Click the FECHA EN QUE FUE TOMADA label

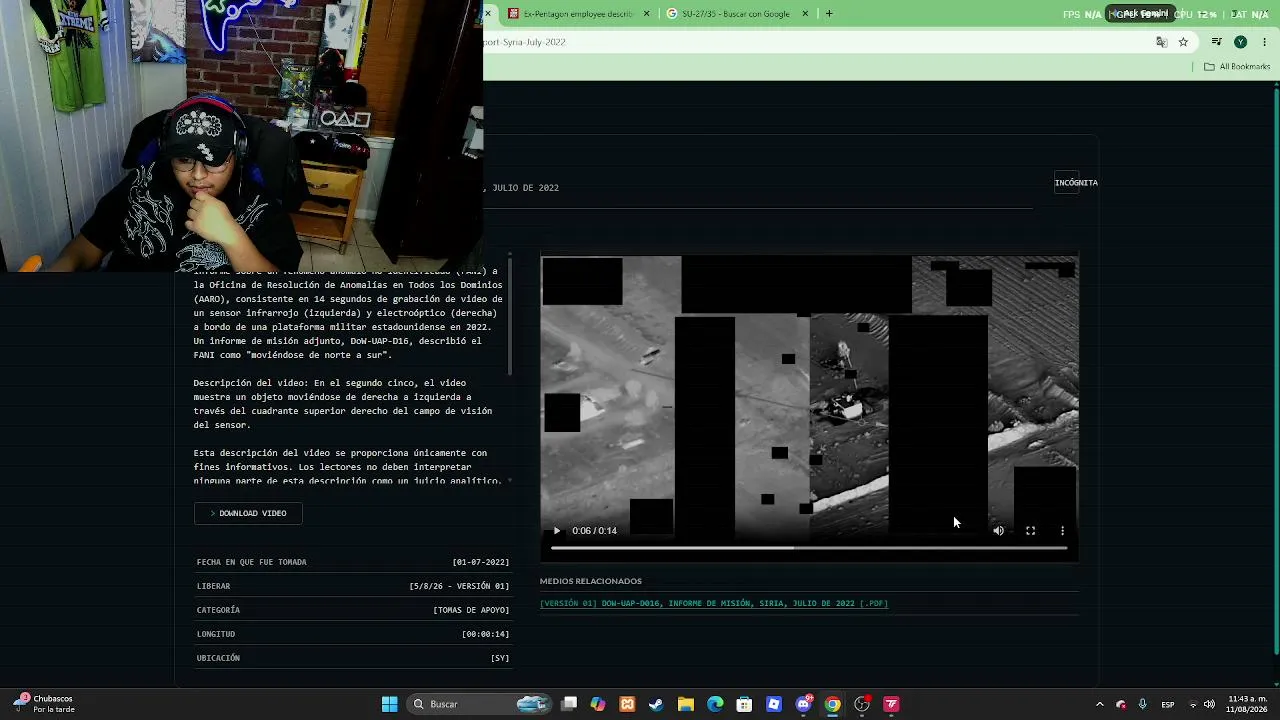coord(252,562)
